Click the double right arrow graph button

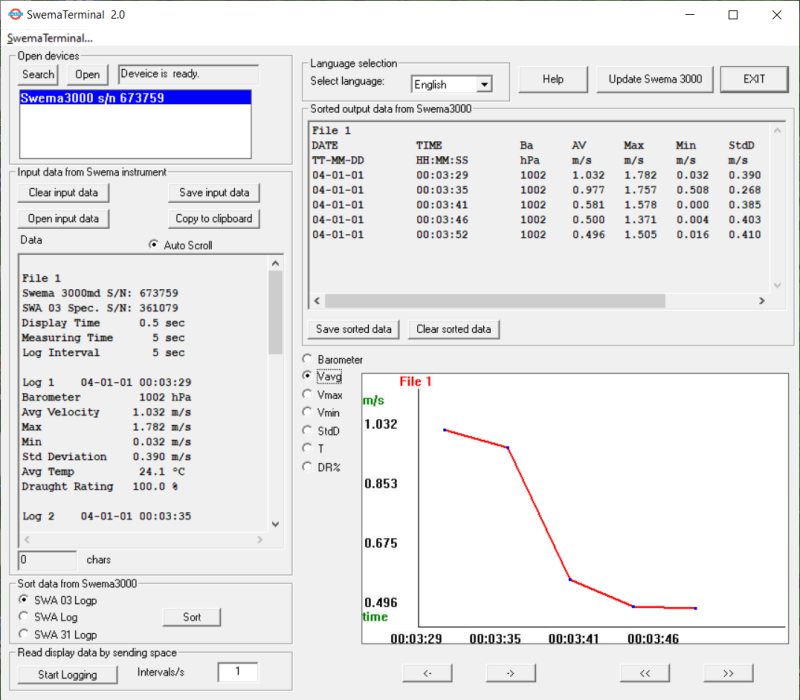(x=728, y=673)
